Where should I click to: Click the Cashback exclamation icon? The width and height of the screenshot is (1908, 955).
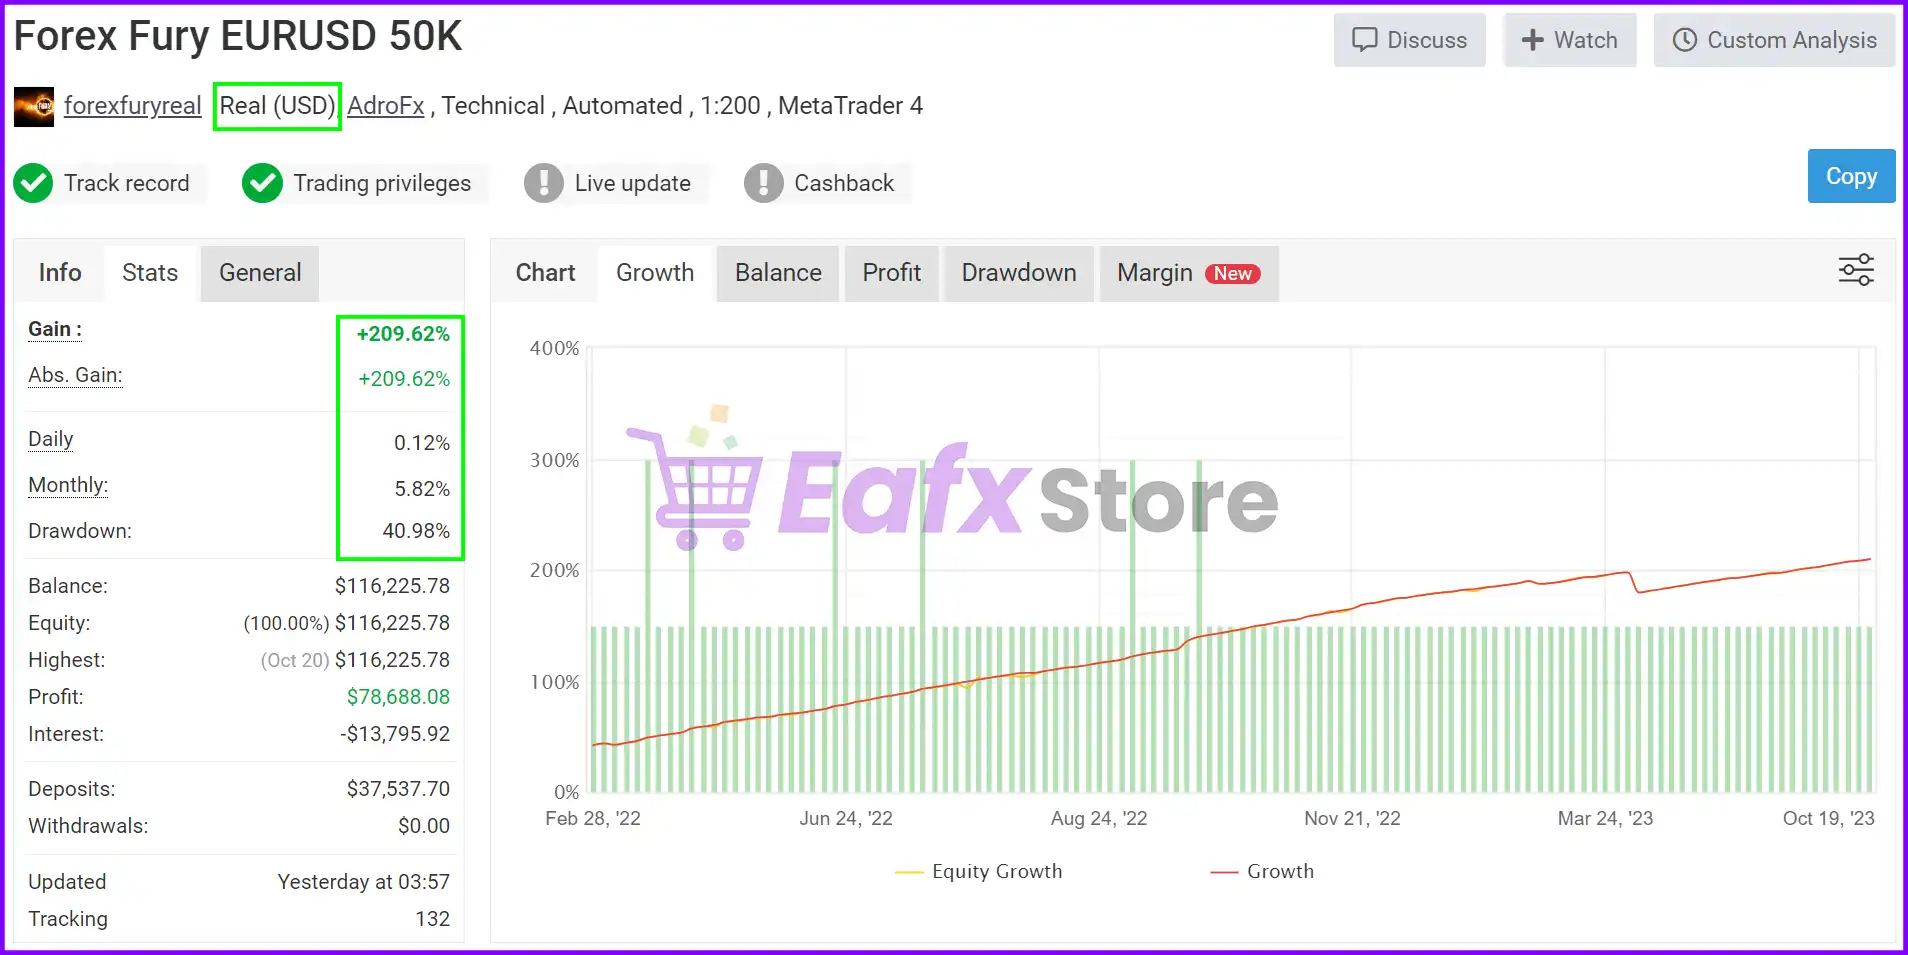point(763,183)
